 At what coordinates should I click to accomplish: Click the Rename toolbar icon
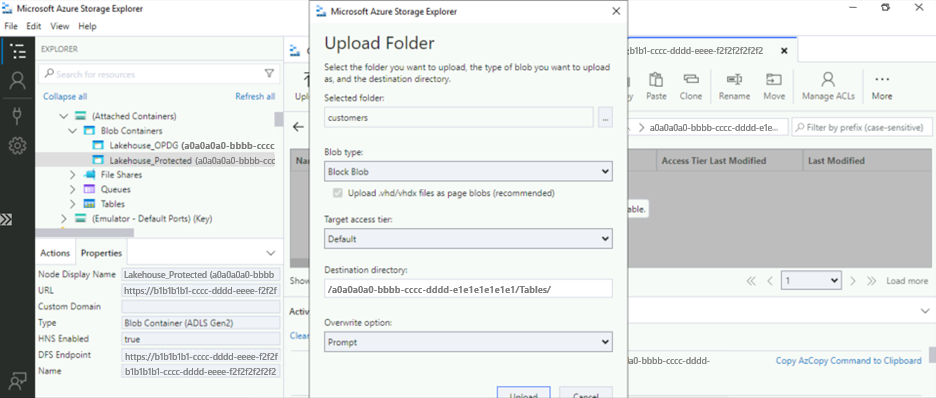click(x=734, y=87)
